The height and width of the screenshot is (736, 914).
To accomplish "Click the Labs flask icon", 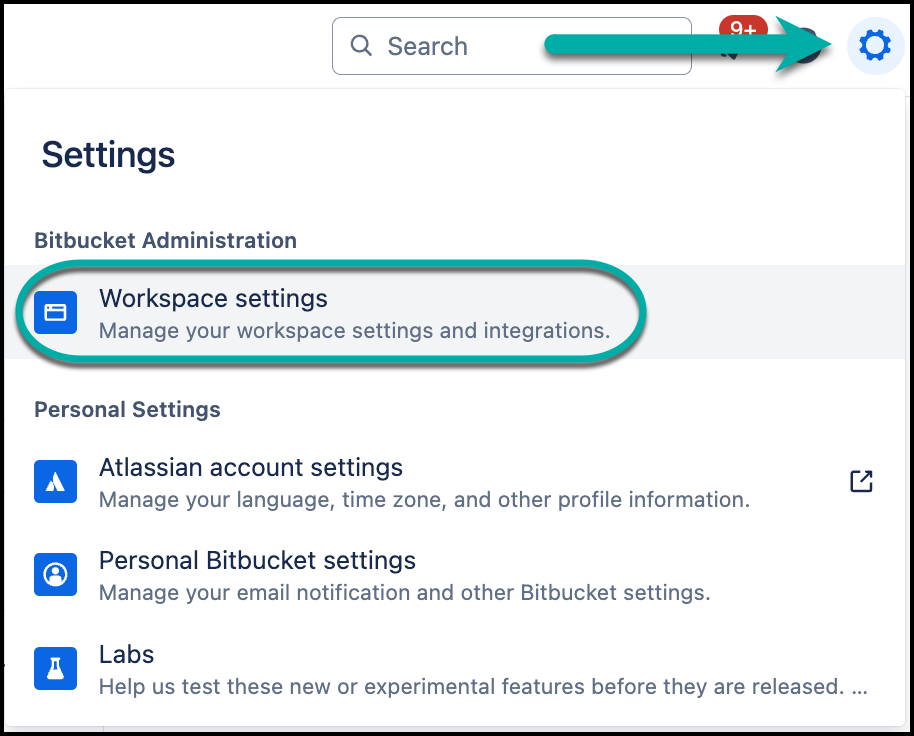I will tap(55, 669).
